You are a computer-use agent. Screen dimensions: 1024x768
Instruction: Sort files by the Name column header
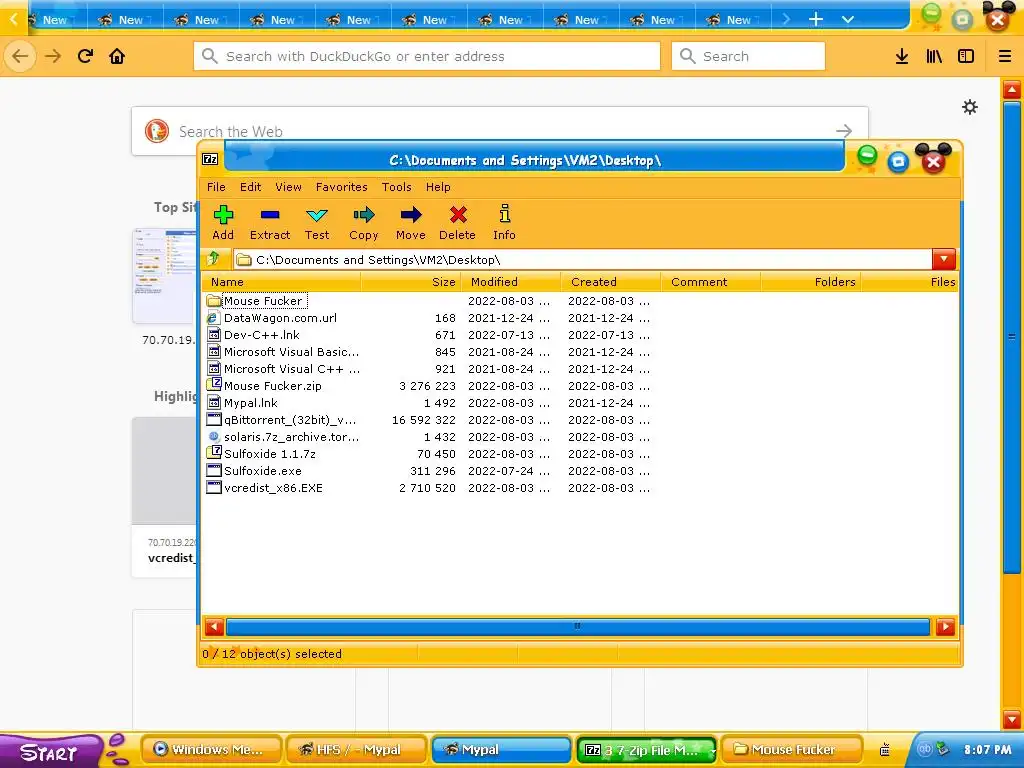pos(281,282)
